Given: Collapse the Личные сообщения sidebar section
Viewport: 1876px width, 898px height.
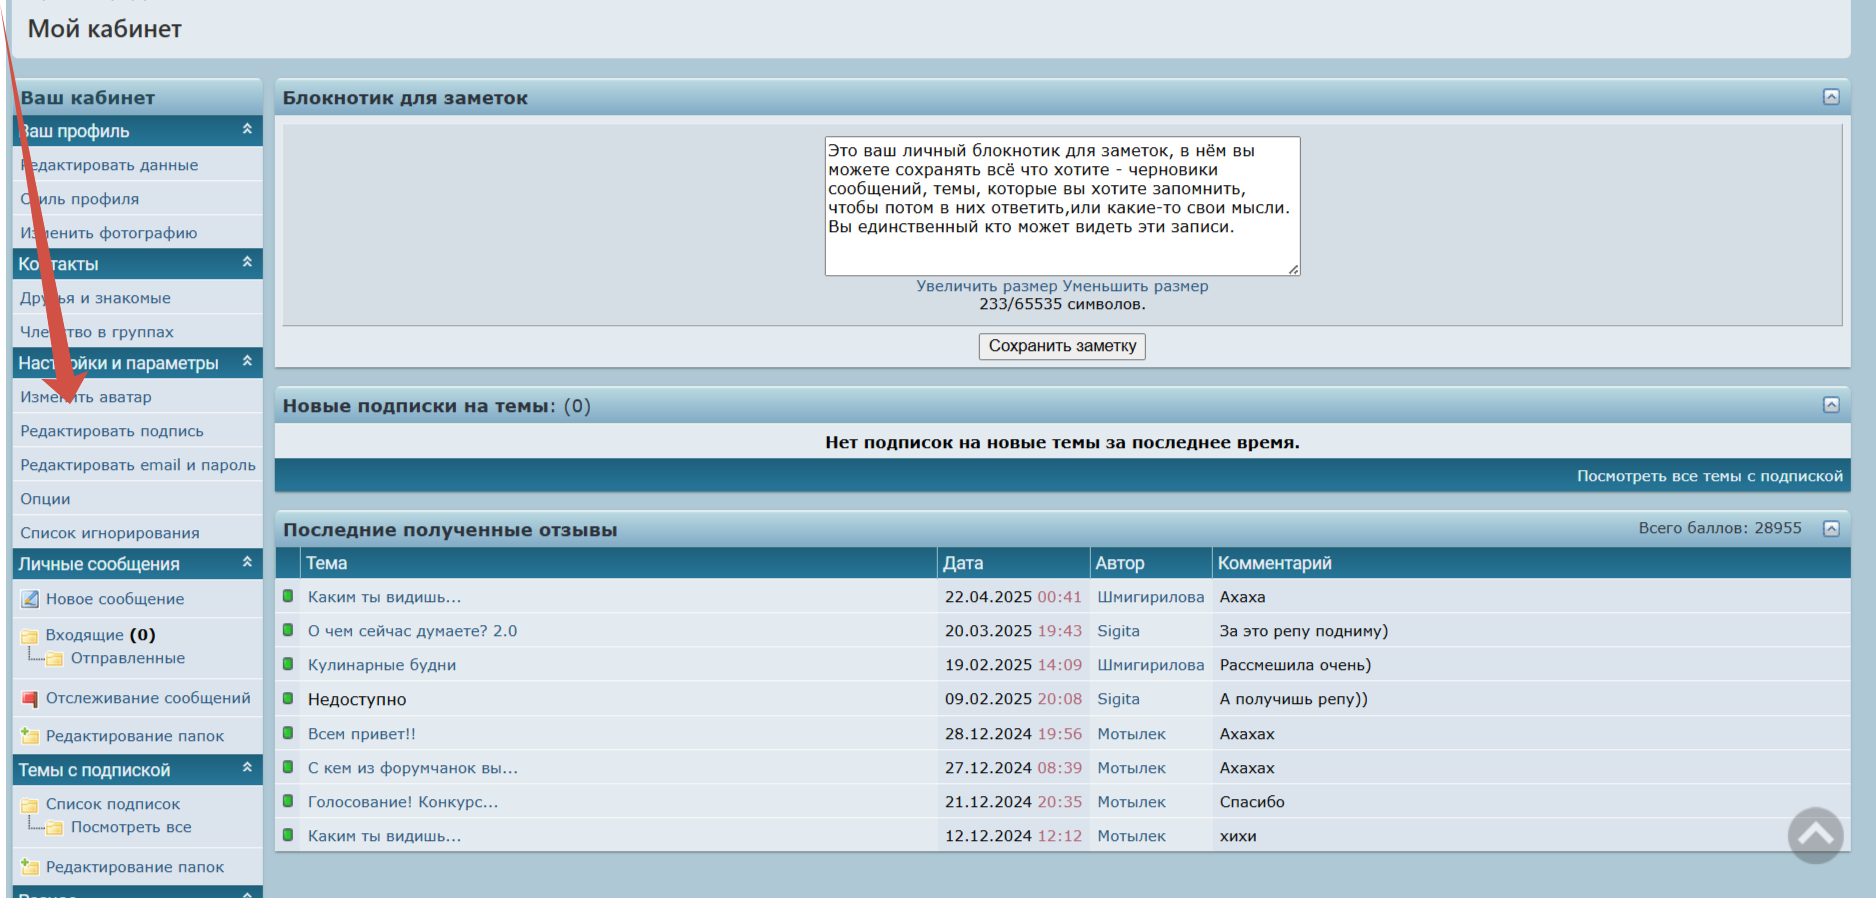Looking at the screenshot, I should [x=247, y=562].
